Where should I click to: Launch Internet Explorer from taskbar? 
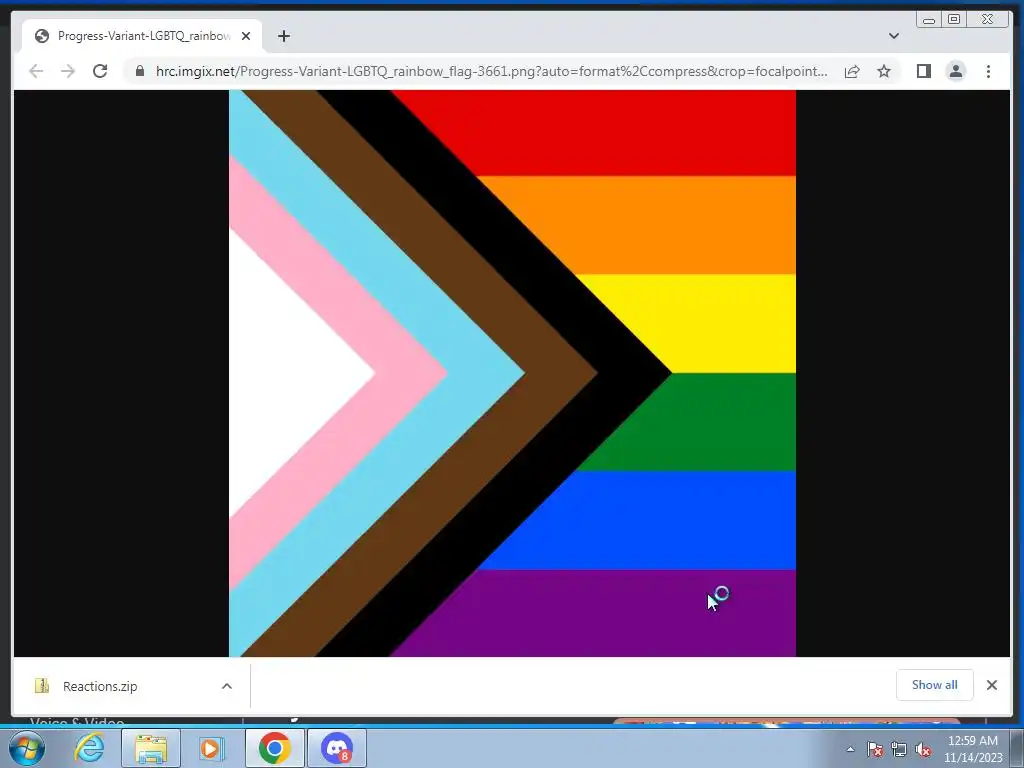89,748
